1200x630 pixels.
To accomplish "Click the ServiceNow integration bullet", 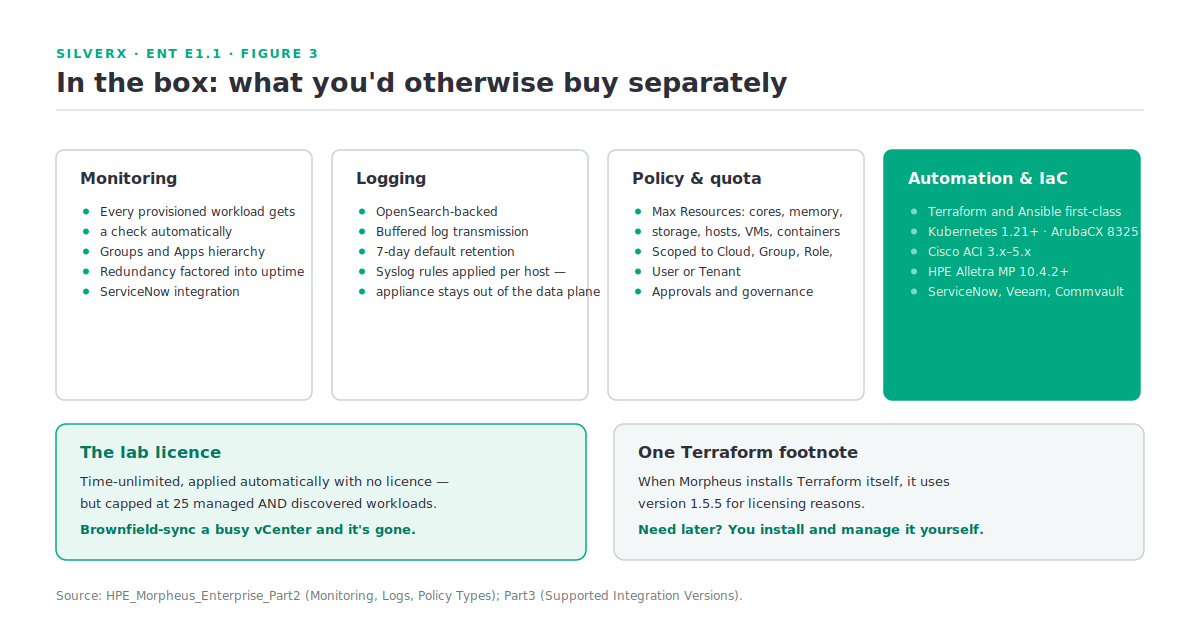I will (169, 292).
